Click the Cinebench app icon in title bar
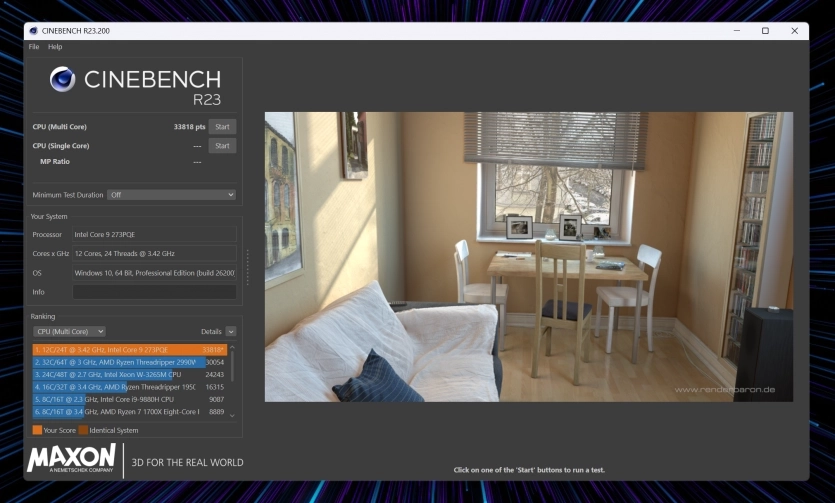This screenshot has width=835, height=503. point(33,31)
